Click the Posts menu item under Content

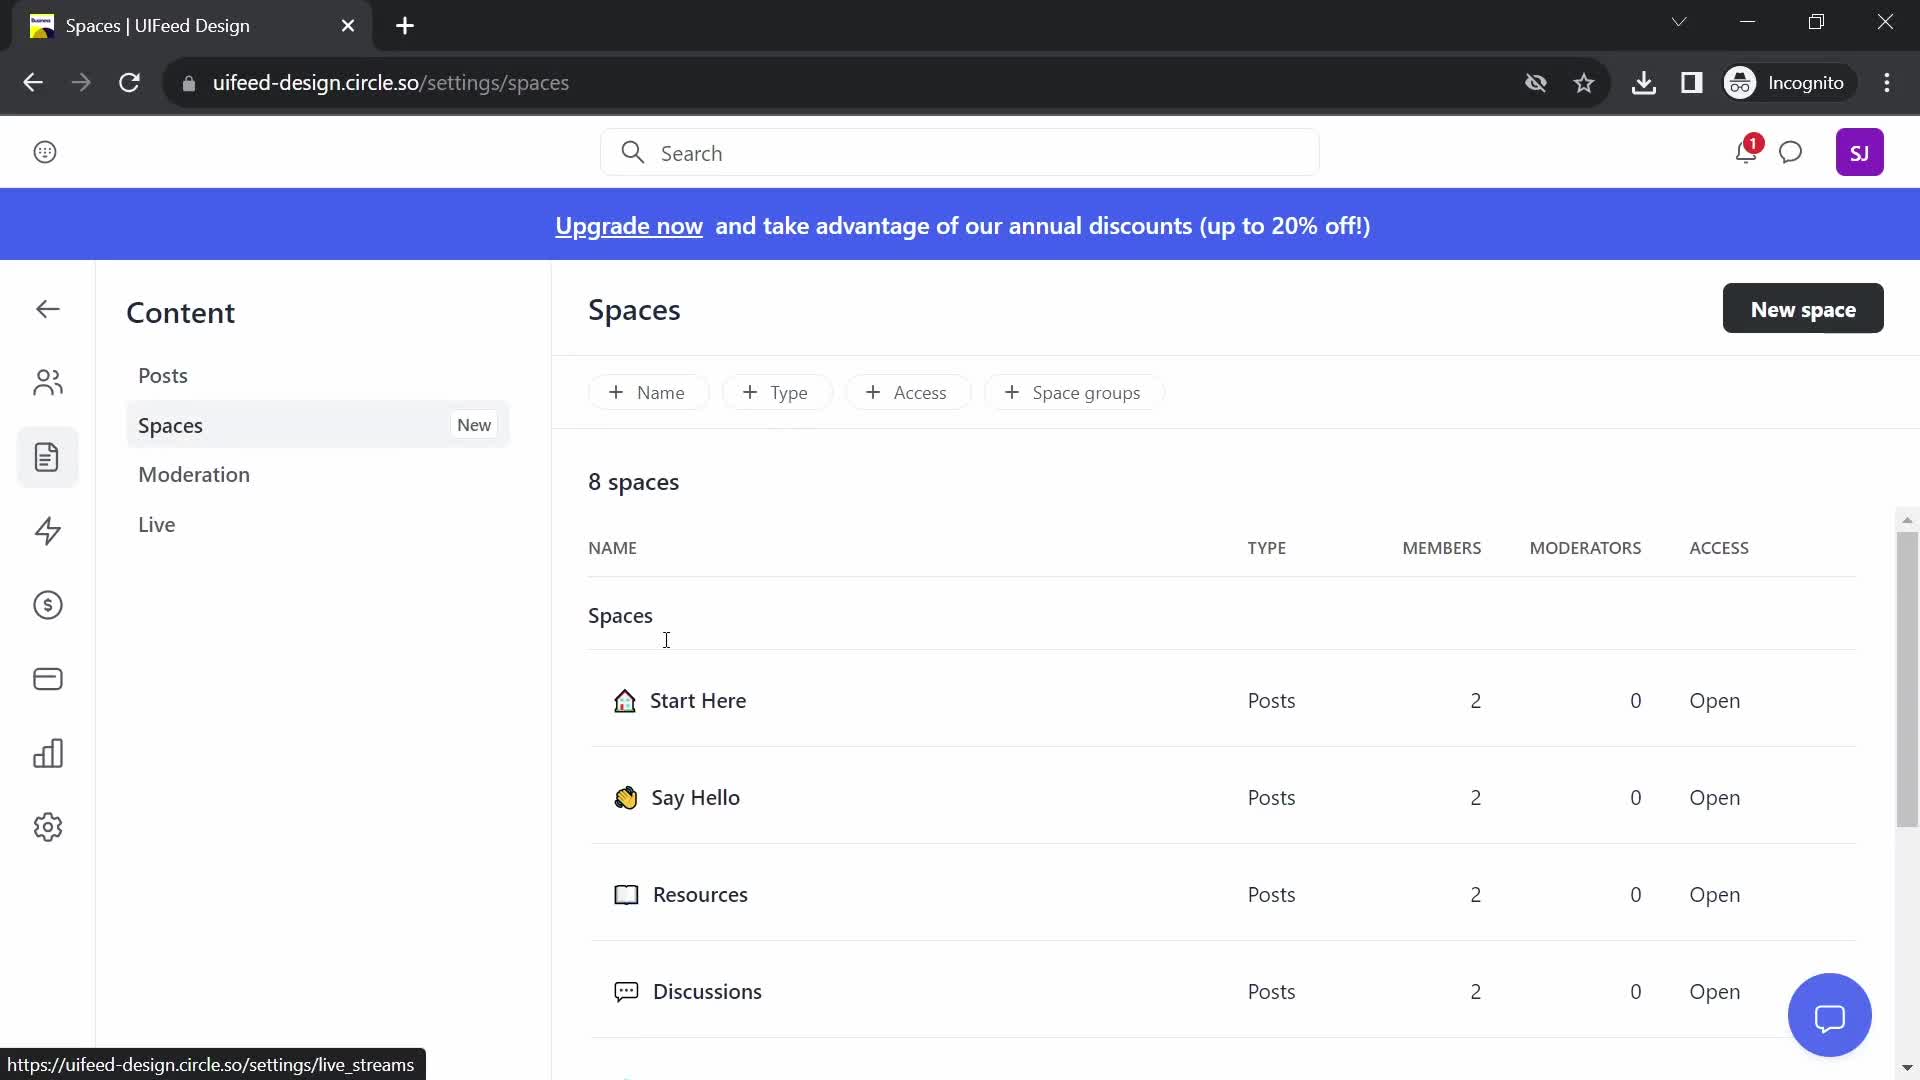pos(162,376)
